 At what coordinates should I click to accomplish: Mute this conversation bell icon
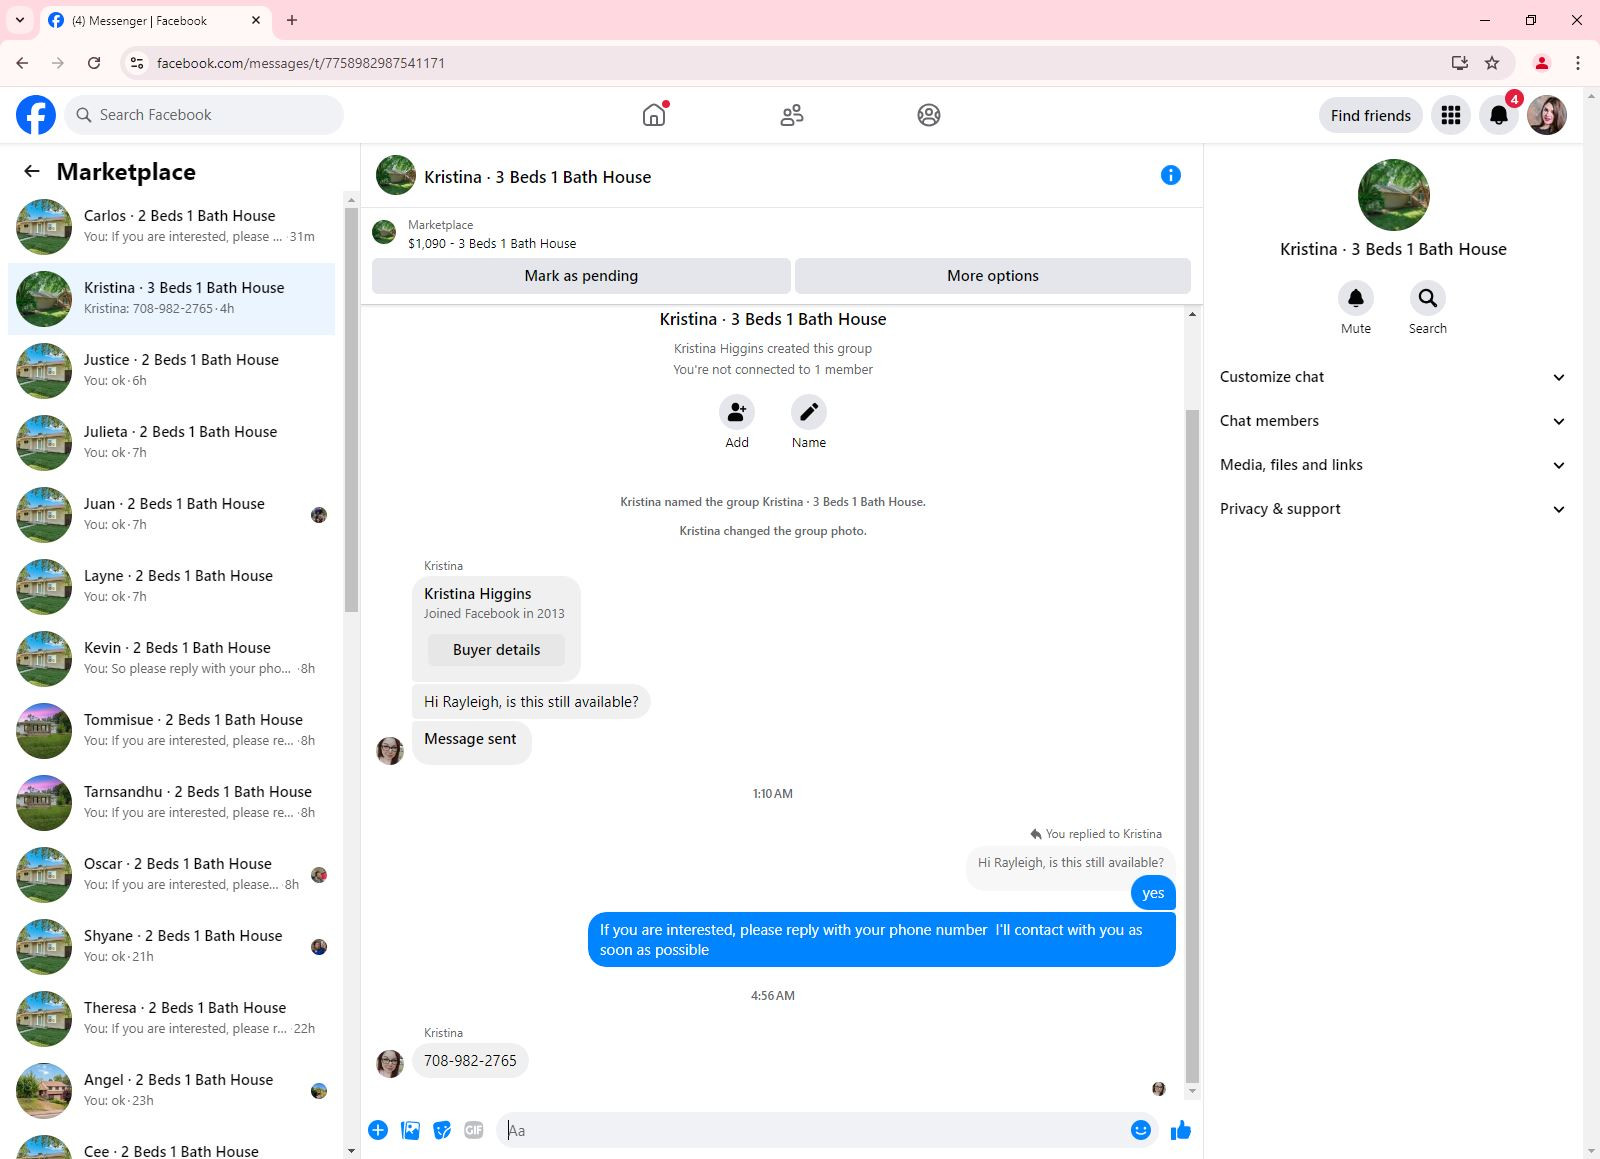[x=1356, y=298]
